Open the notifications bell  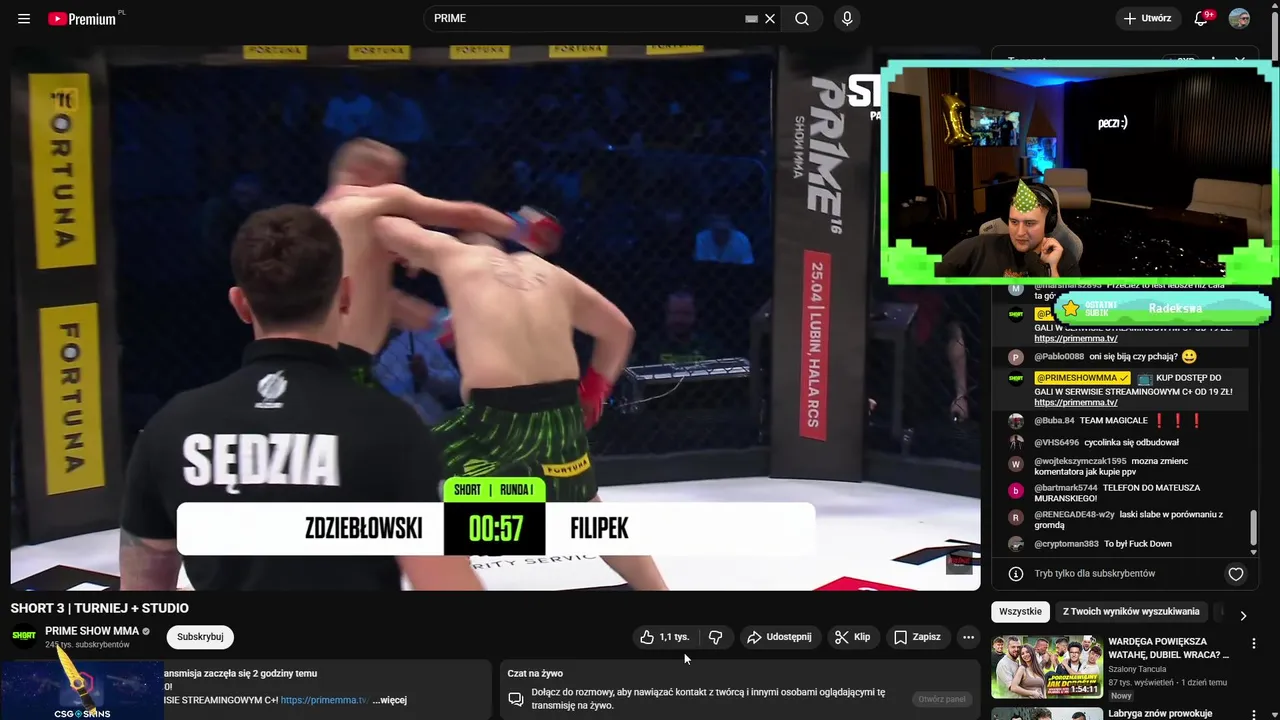(x=1202, y=19)
